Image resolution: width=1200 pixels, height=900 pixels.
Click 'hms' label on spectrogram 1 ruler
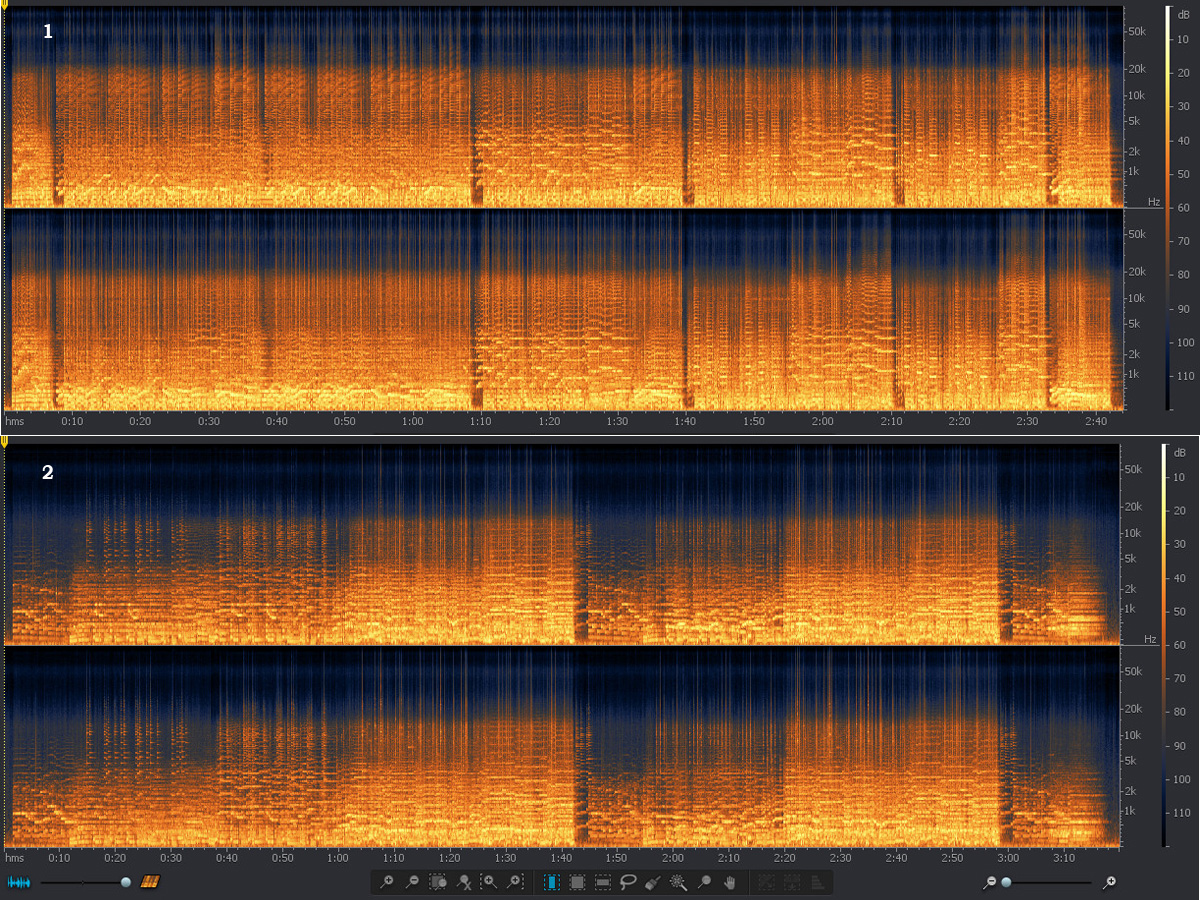14,421
